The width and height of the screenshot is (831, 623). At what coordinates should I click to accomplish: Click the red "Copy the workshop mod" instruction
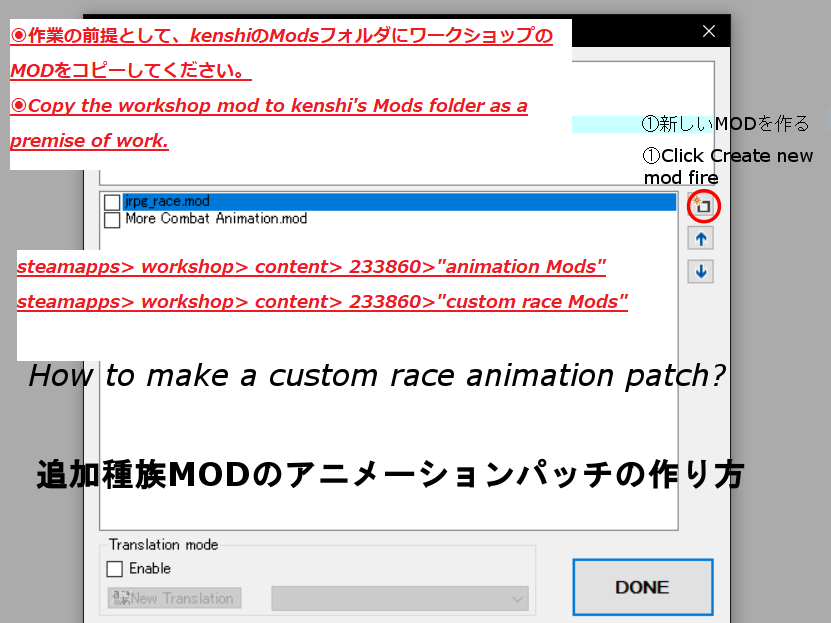268,106
